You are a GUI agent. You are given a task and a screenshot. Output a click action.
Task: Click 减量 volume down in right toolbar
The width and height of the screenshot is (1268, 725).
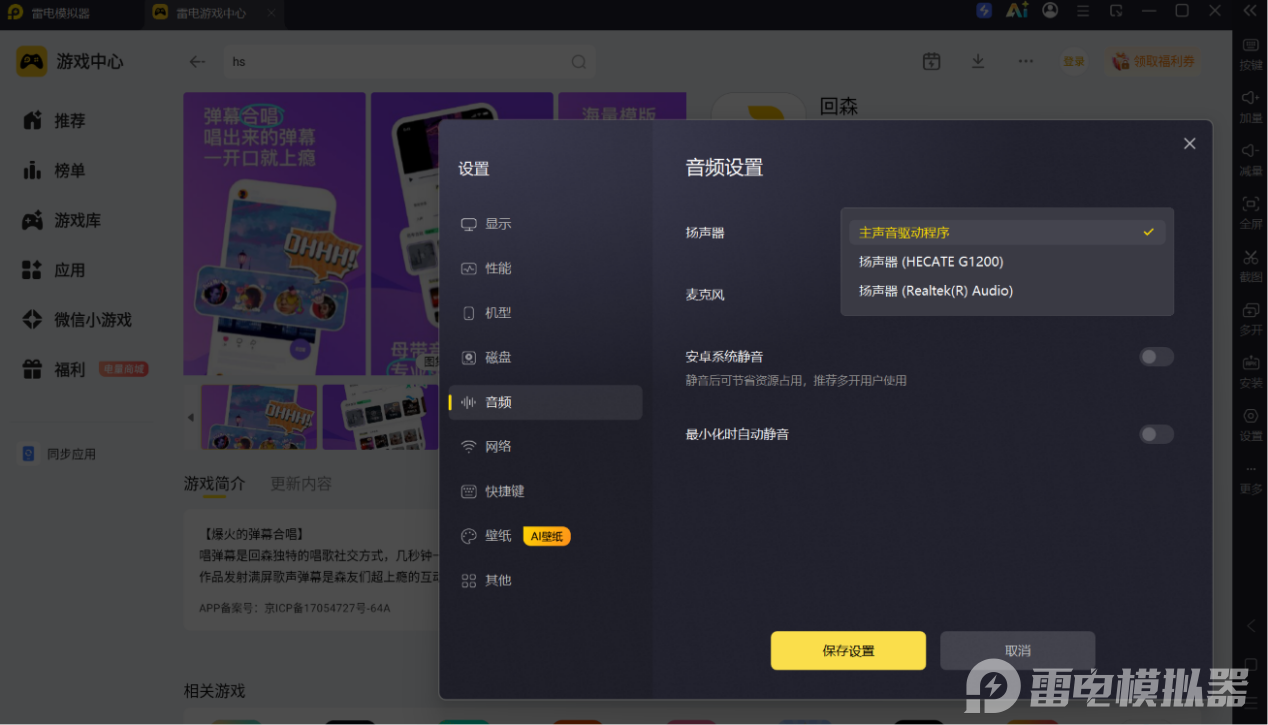click(1251, 159)
